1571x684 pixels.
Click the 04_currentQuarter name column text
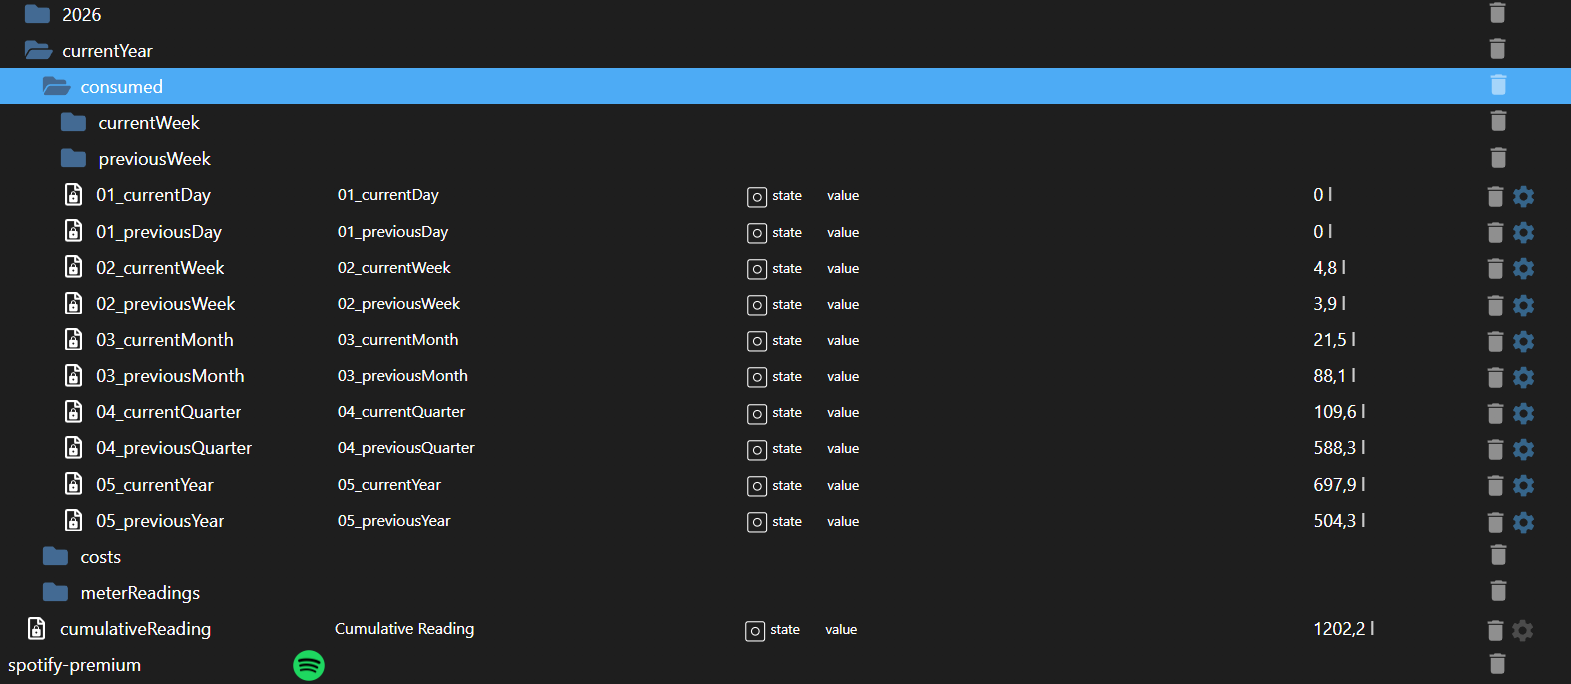click(401, 412)
